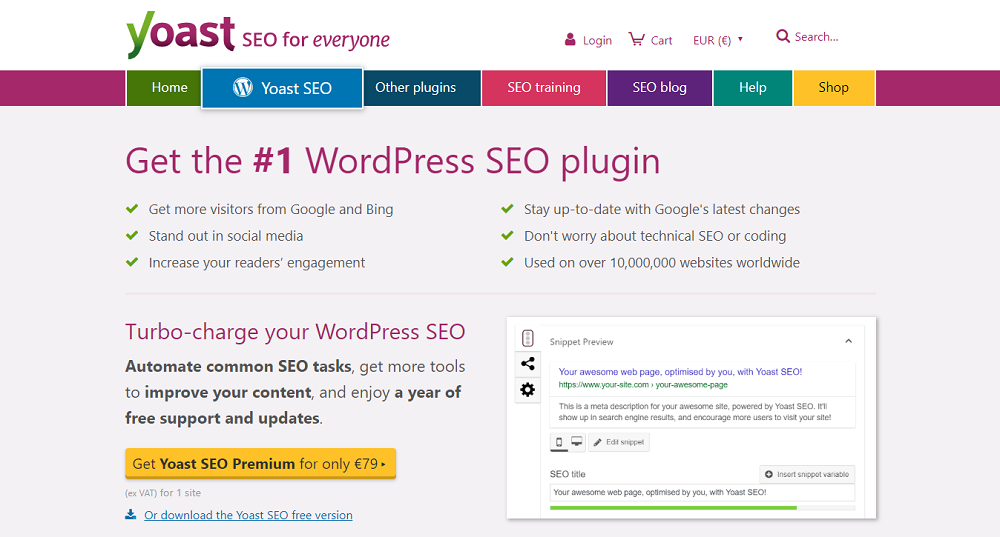Switch to desktop snippet preview
The image size is (1000, 537).
click(577, 442)
